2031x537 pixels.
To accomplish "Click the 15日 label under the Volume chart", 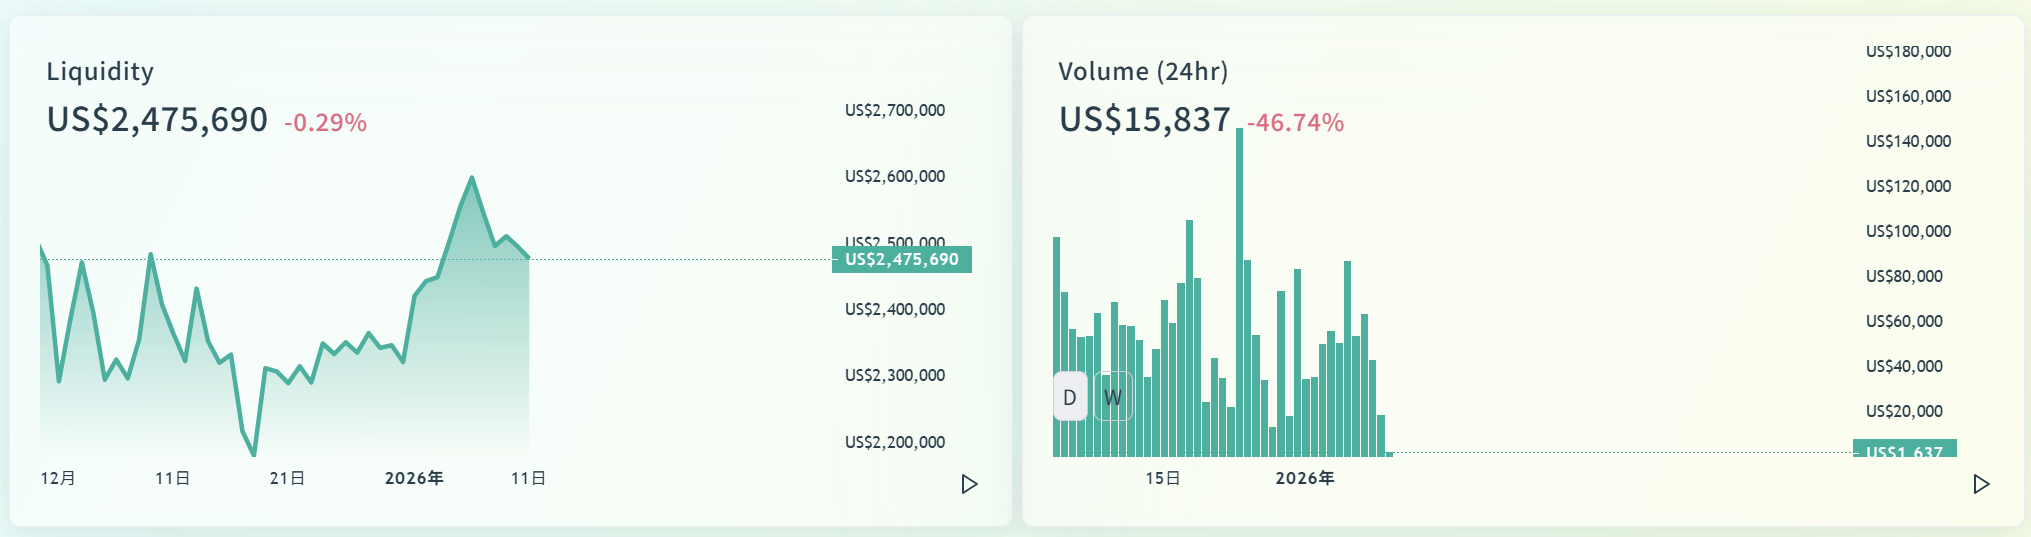I will point(1163,478).
